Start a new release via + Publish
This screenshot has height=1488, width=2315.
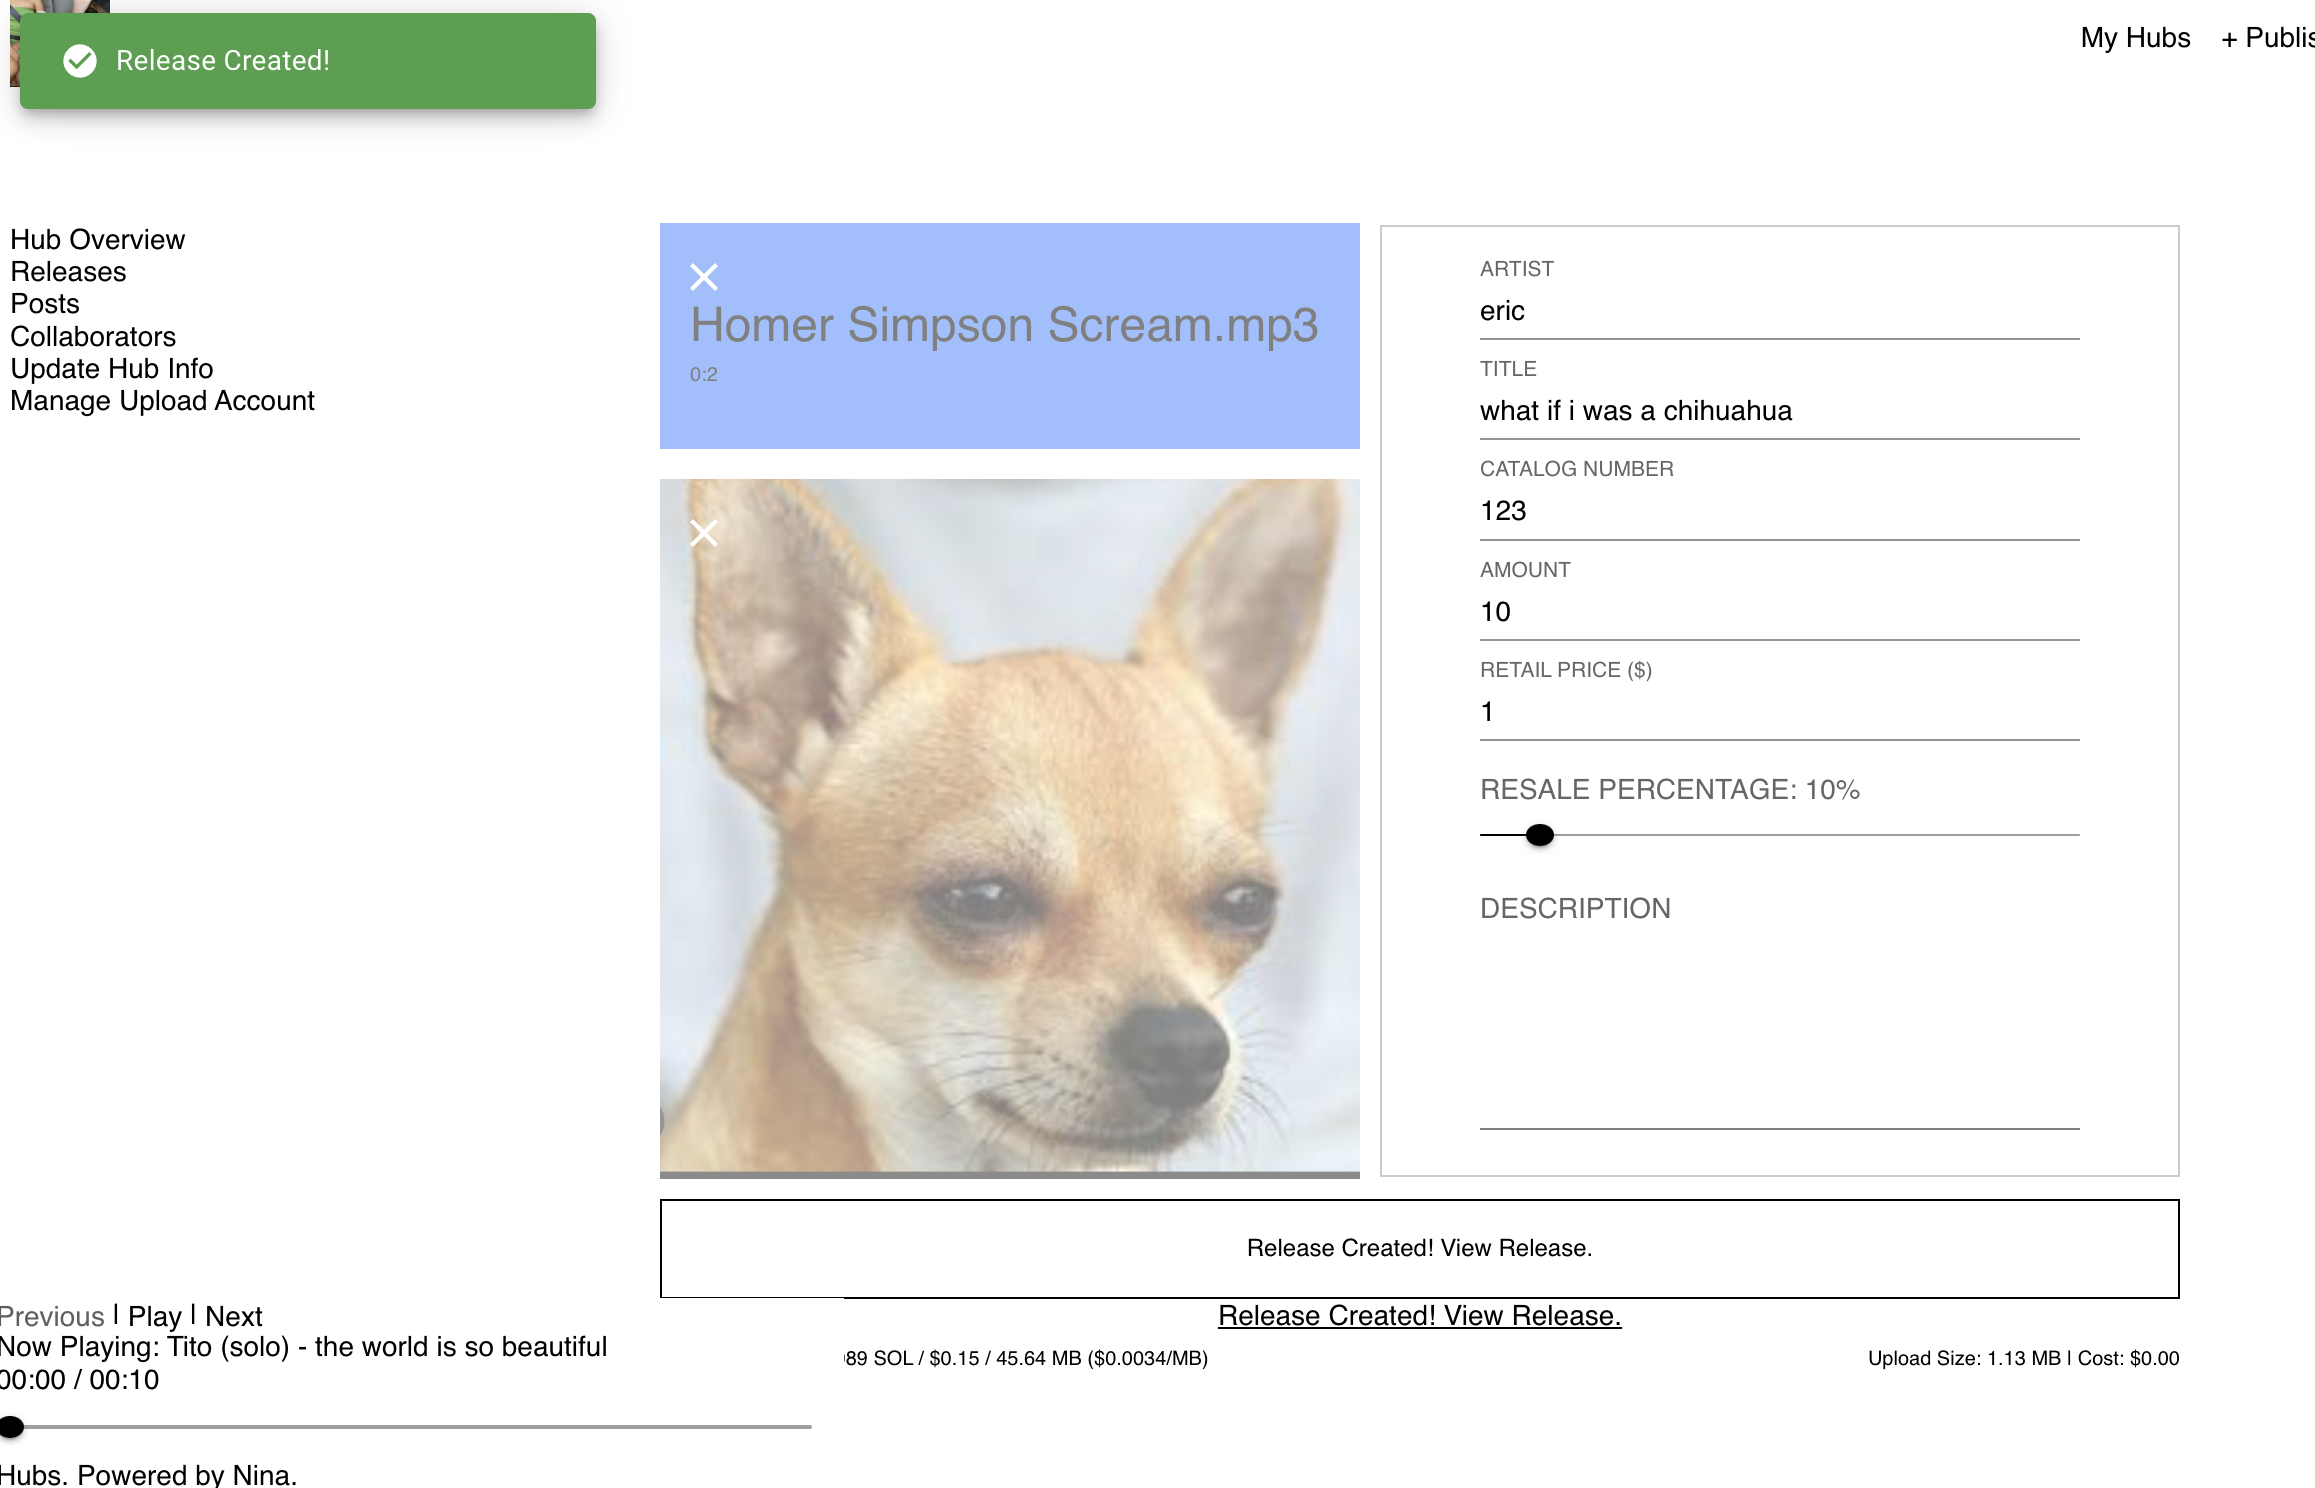click(2270, 37)
